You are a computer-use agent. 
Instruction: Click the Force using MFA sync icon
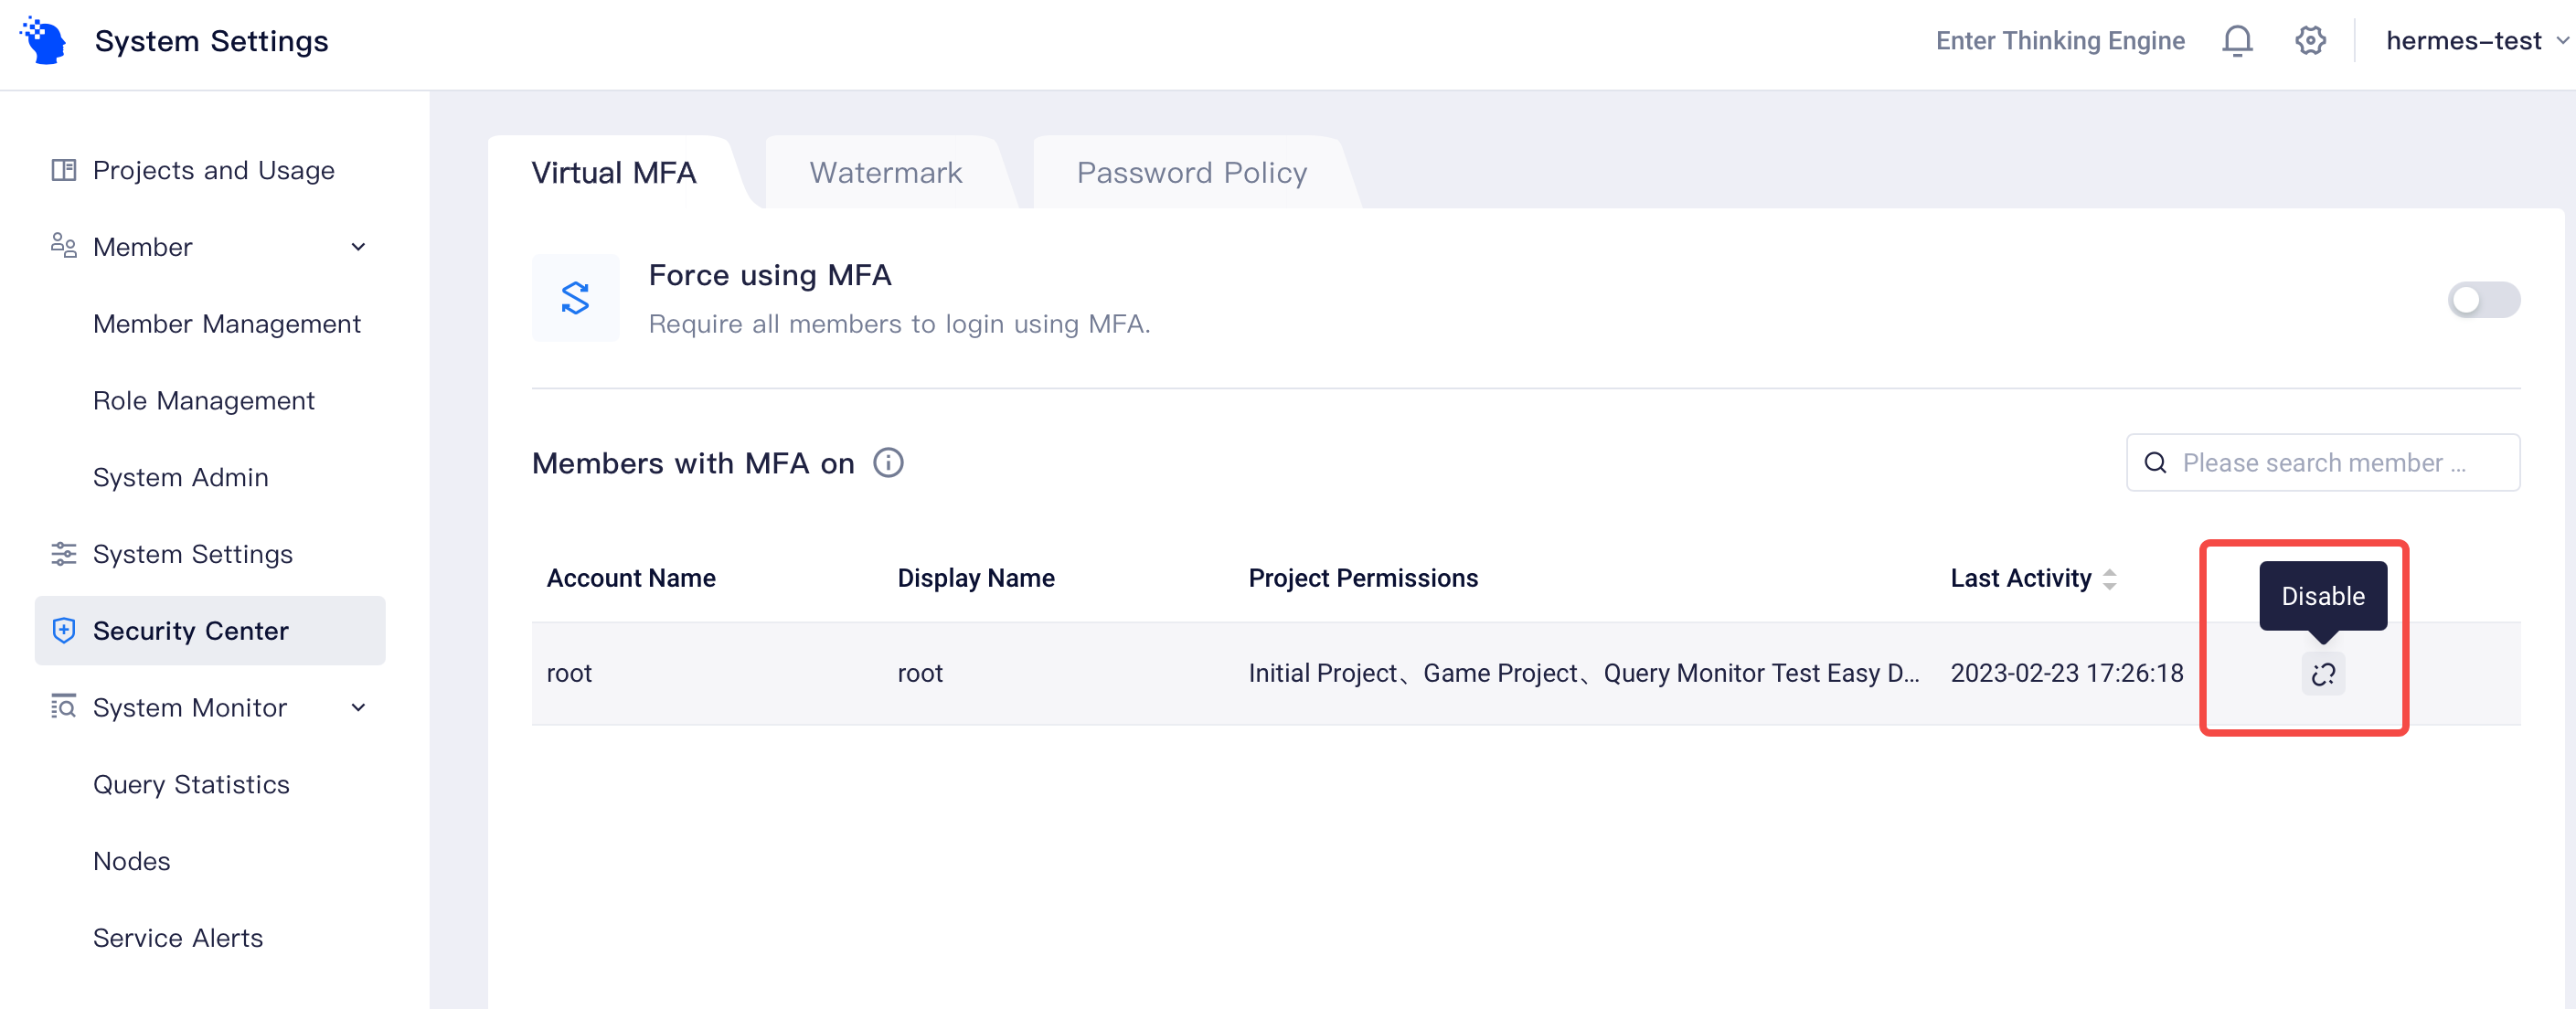pos(575,298)
